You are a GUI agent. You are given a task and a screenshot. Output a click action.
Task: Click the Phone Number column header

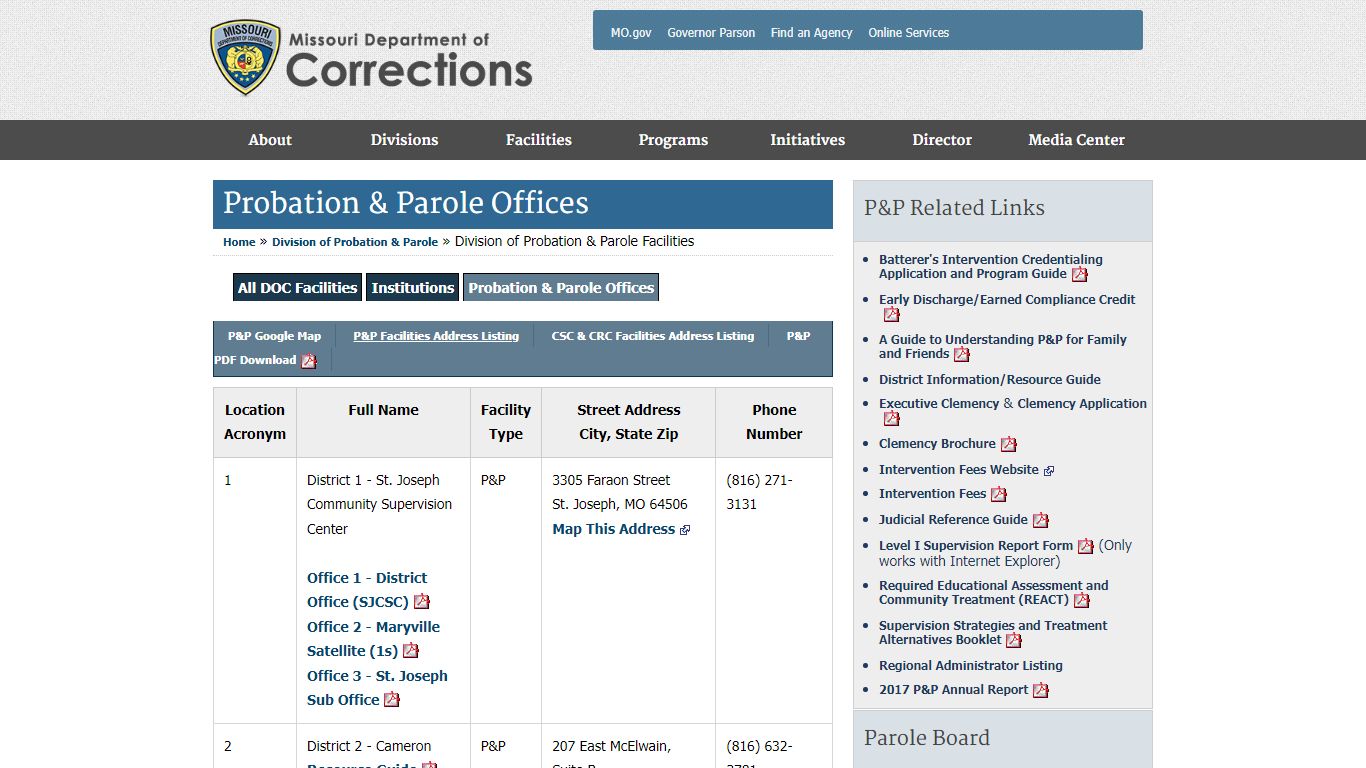(x=774, y=422)
